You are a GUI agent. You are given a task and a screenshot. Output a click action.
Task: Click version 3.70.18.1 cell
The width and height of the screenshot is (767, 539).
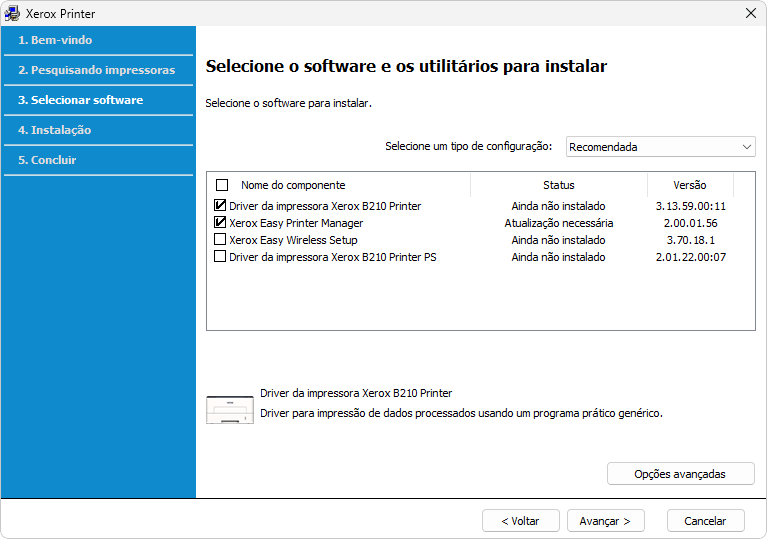pos(691,240)
